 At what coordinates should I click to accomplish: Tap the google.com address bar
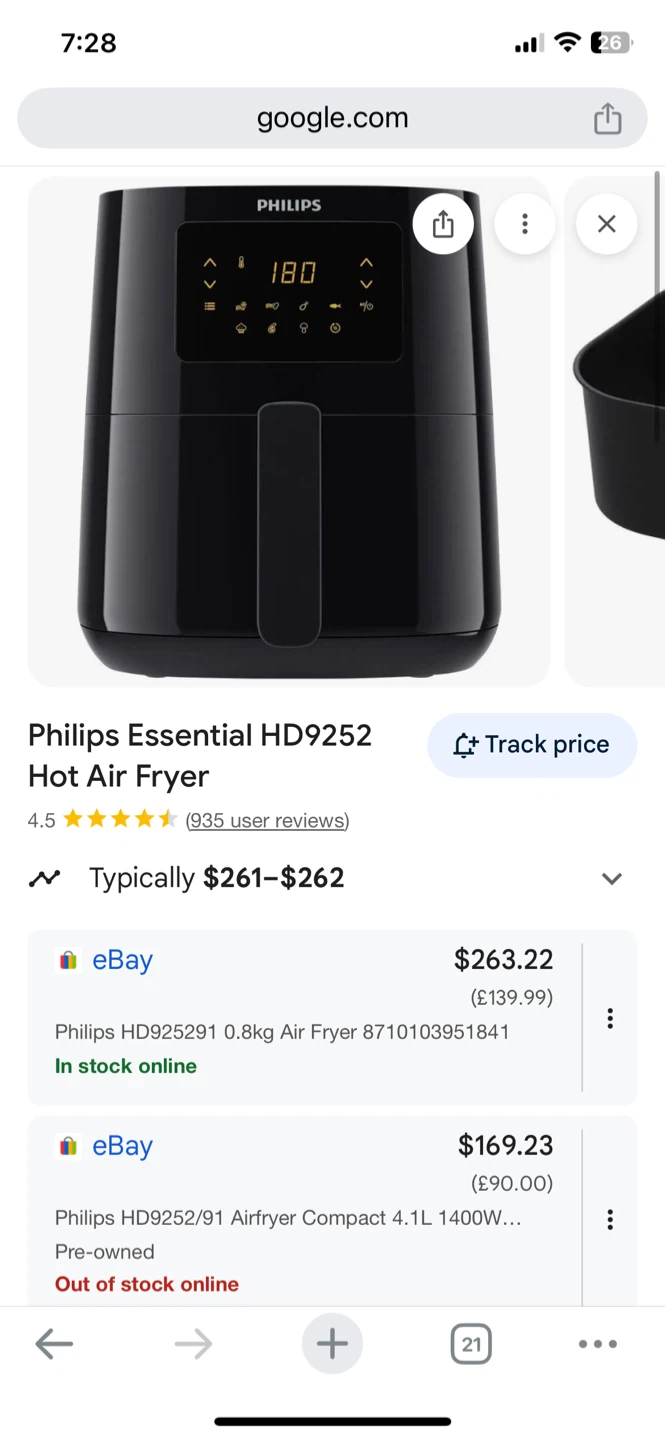(x=332, y=117)
